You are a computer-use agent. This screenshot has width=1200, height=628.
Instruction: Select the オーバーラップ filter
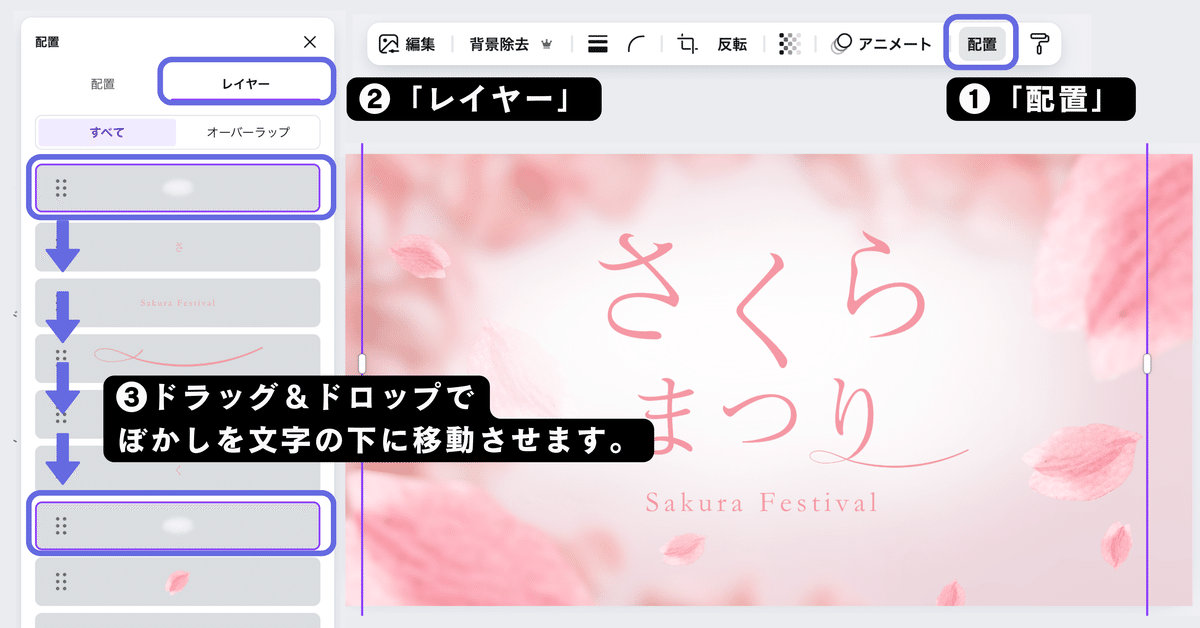[x=248, y=132]
